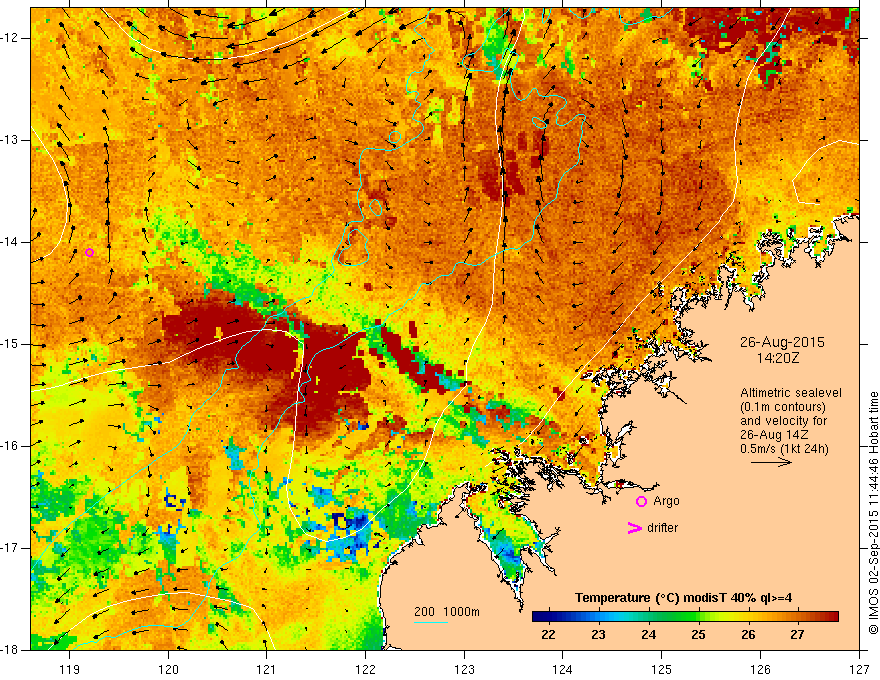Click the '14:20Z' time text
This screenshot has height=680, width=880.
778,358
